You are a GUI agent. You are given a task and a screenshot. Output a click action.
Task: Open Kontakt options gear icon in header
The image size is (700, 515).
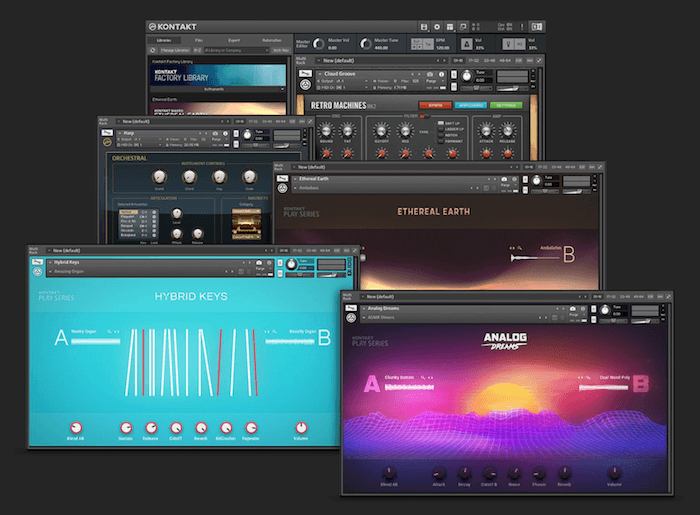pos(437,27)
